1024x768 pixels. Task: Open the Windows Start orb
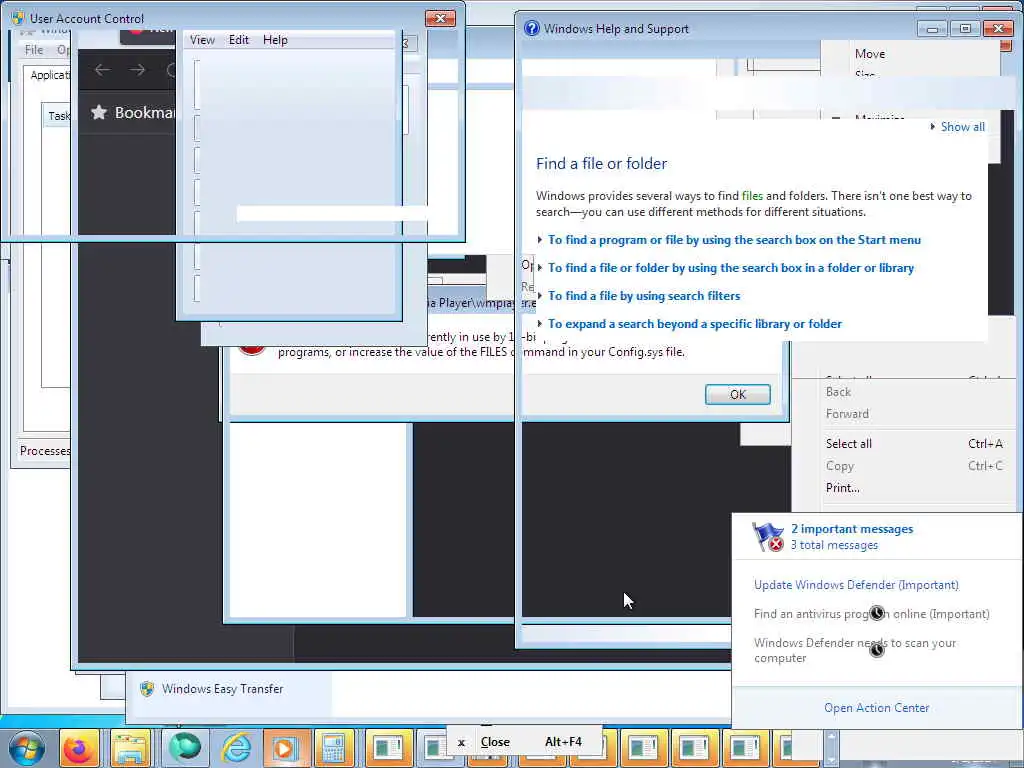[26, 748]
